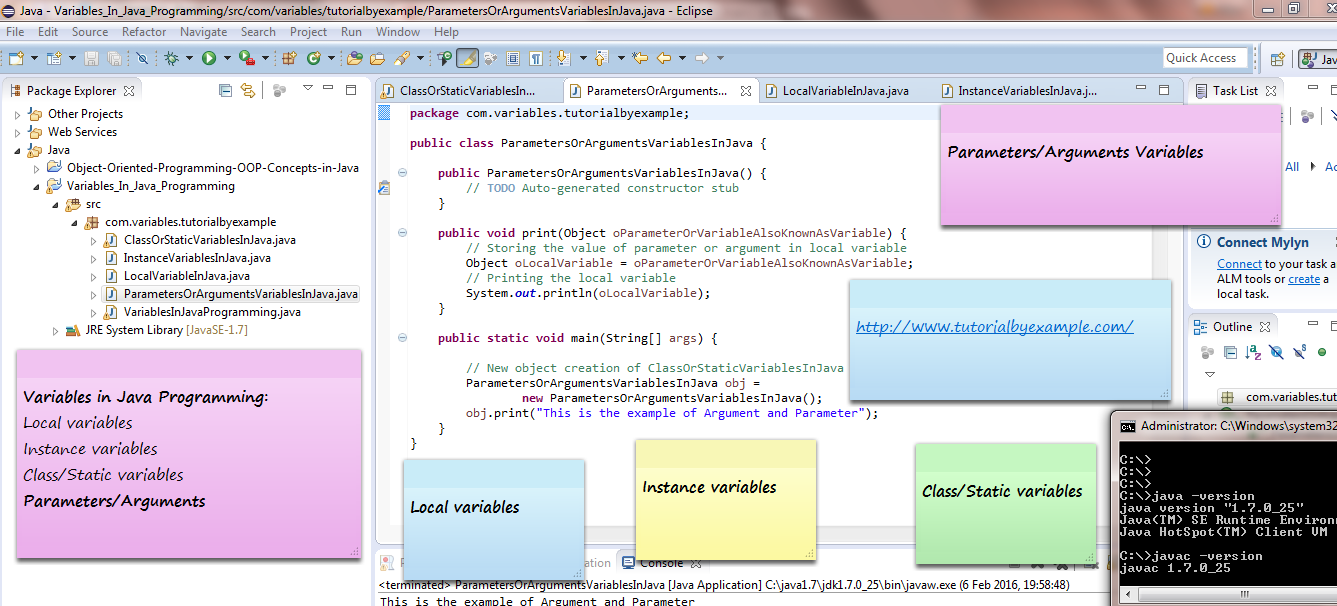The height and width of the screenshot is (606, 1337).
Task: Select com.variables.tutorialbyexample package node
Action: point(190,222)
